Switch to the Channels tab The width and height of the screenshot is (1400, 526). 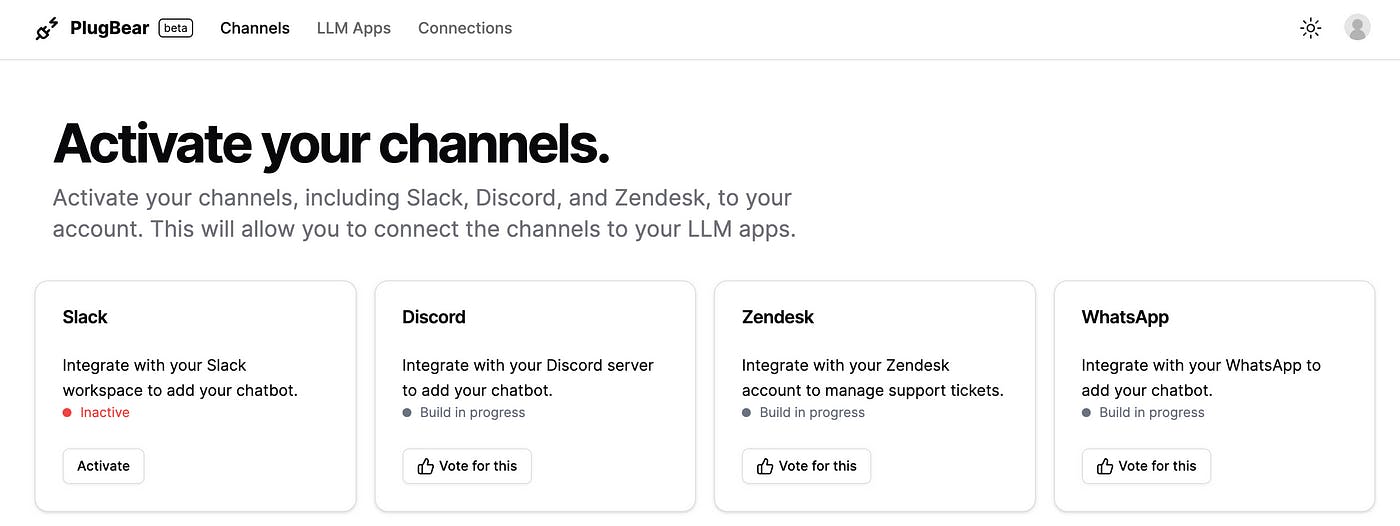click(255, 28)
